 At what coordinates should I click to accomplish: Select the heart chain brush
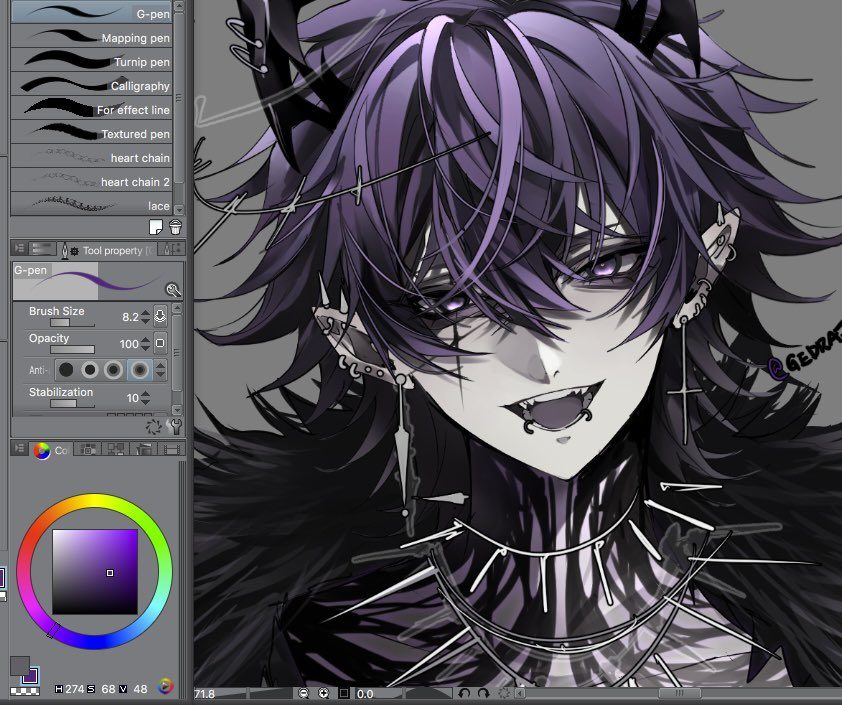pyautogui.click(x=91, y=157)
